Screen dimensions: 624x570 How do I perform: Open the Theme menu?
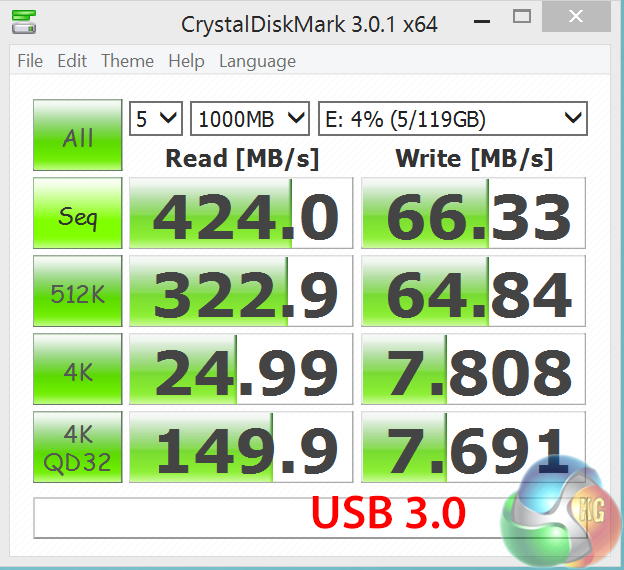127,61
